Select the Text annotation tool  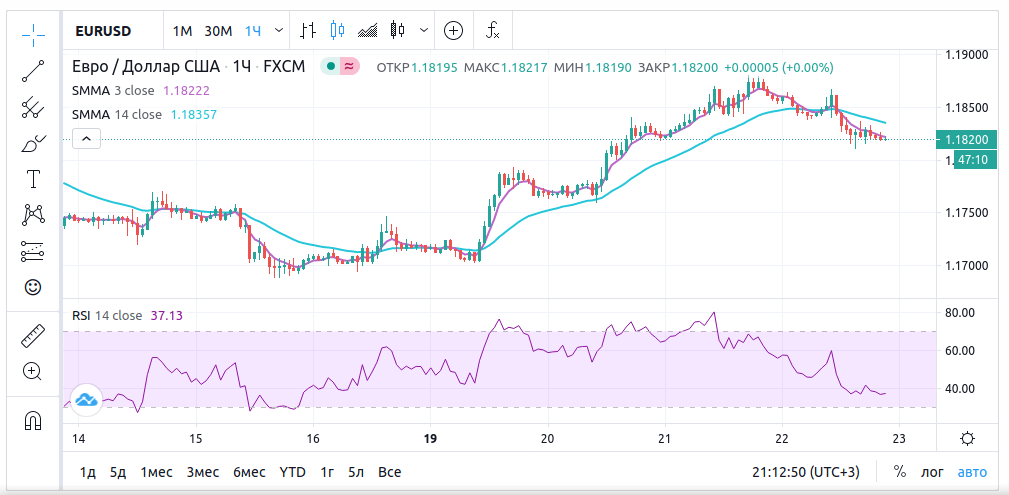tap(33, 179)
